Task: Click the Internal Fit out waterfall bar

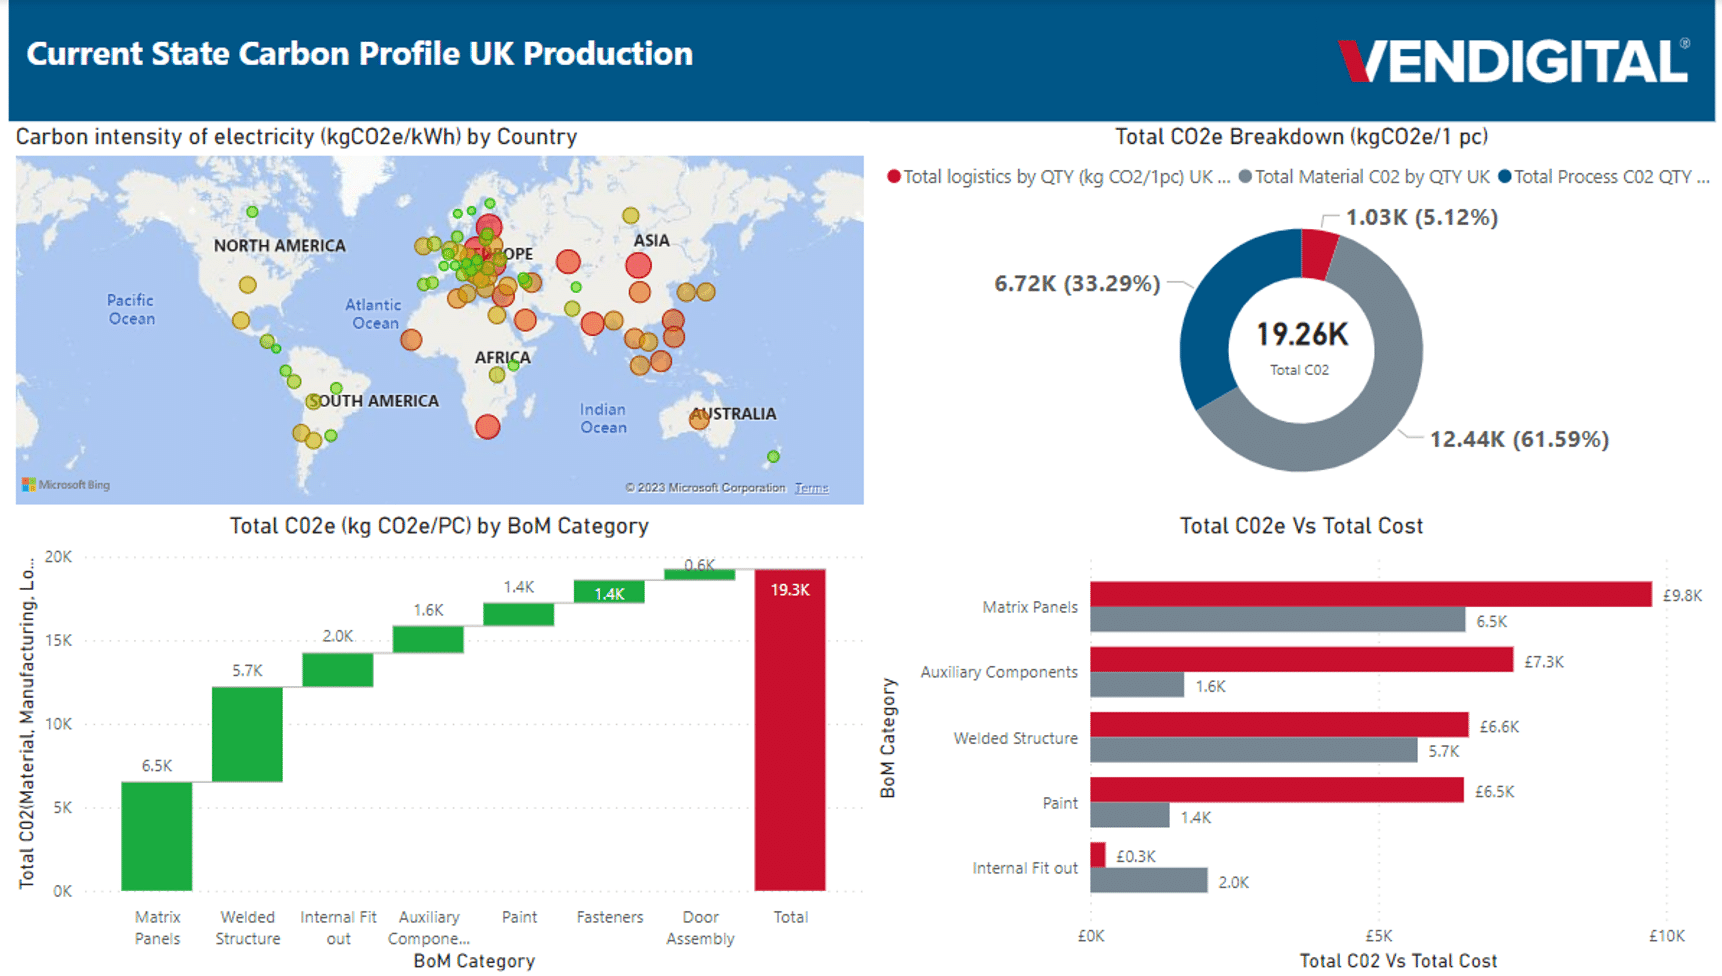Action: tap(338, 670)
